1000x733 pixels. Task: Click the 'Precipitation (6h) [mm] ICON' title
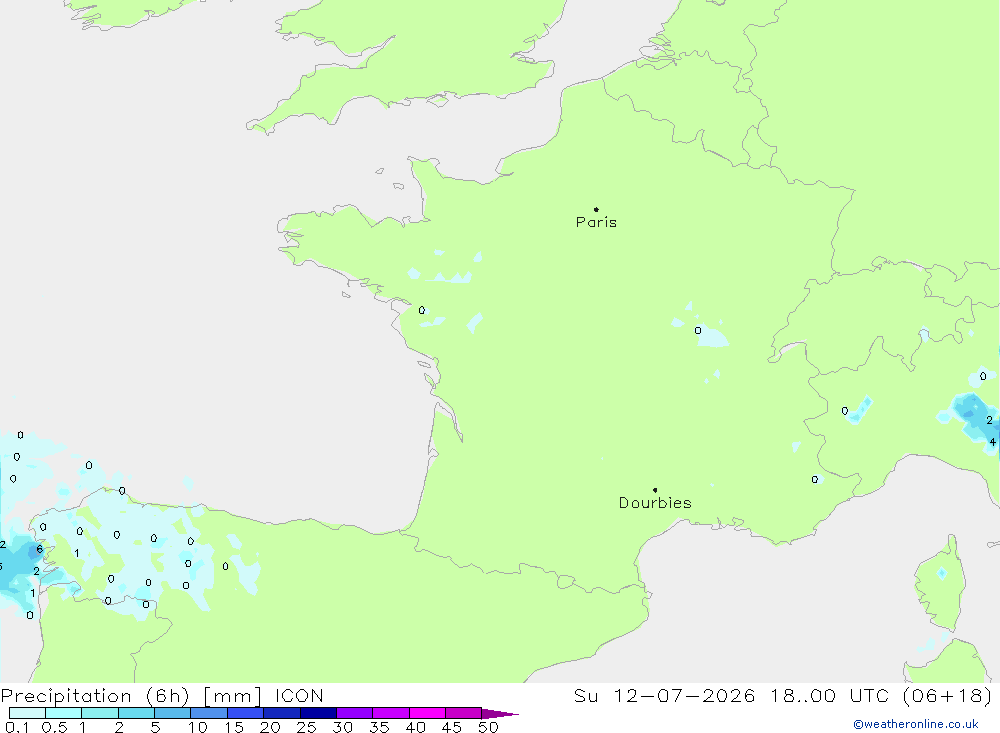click(x=162, y=696)
